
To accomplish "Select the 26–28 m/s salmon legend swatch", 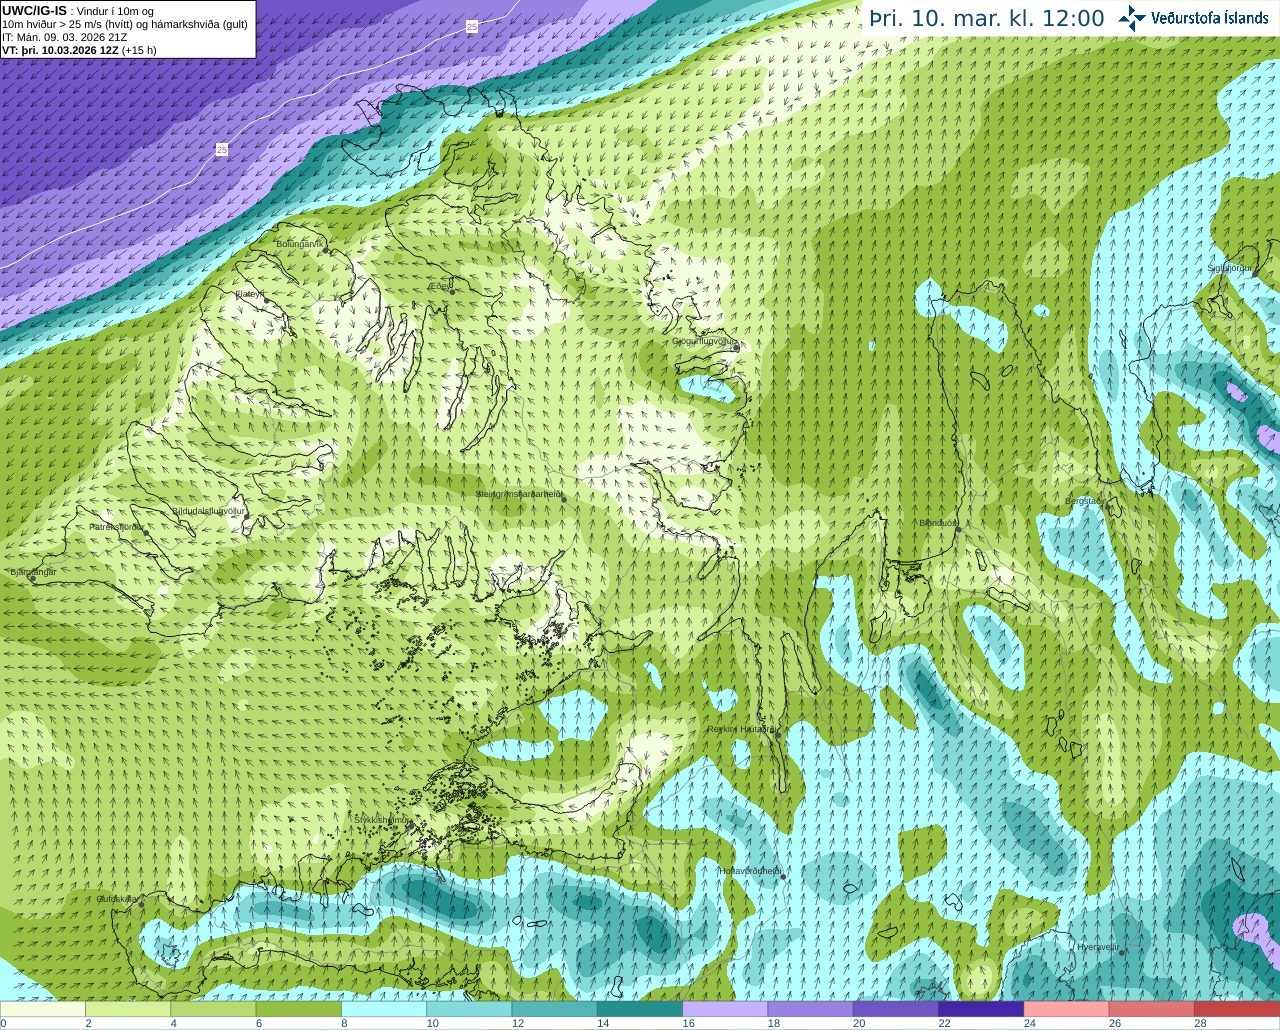I will [1152, 1009].
